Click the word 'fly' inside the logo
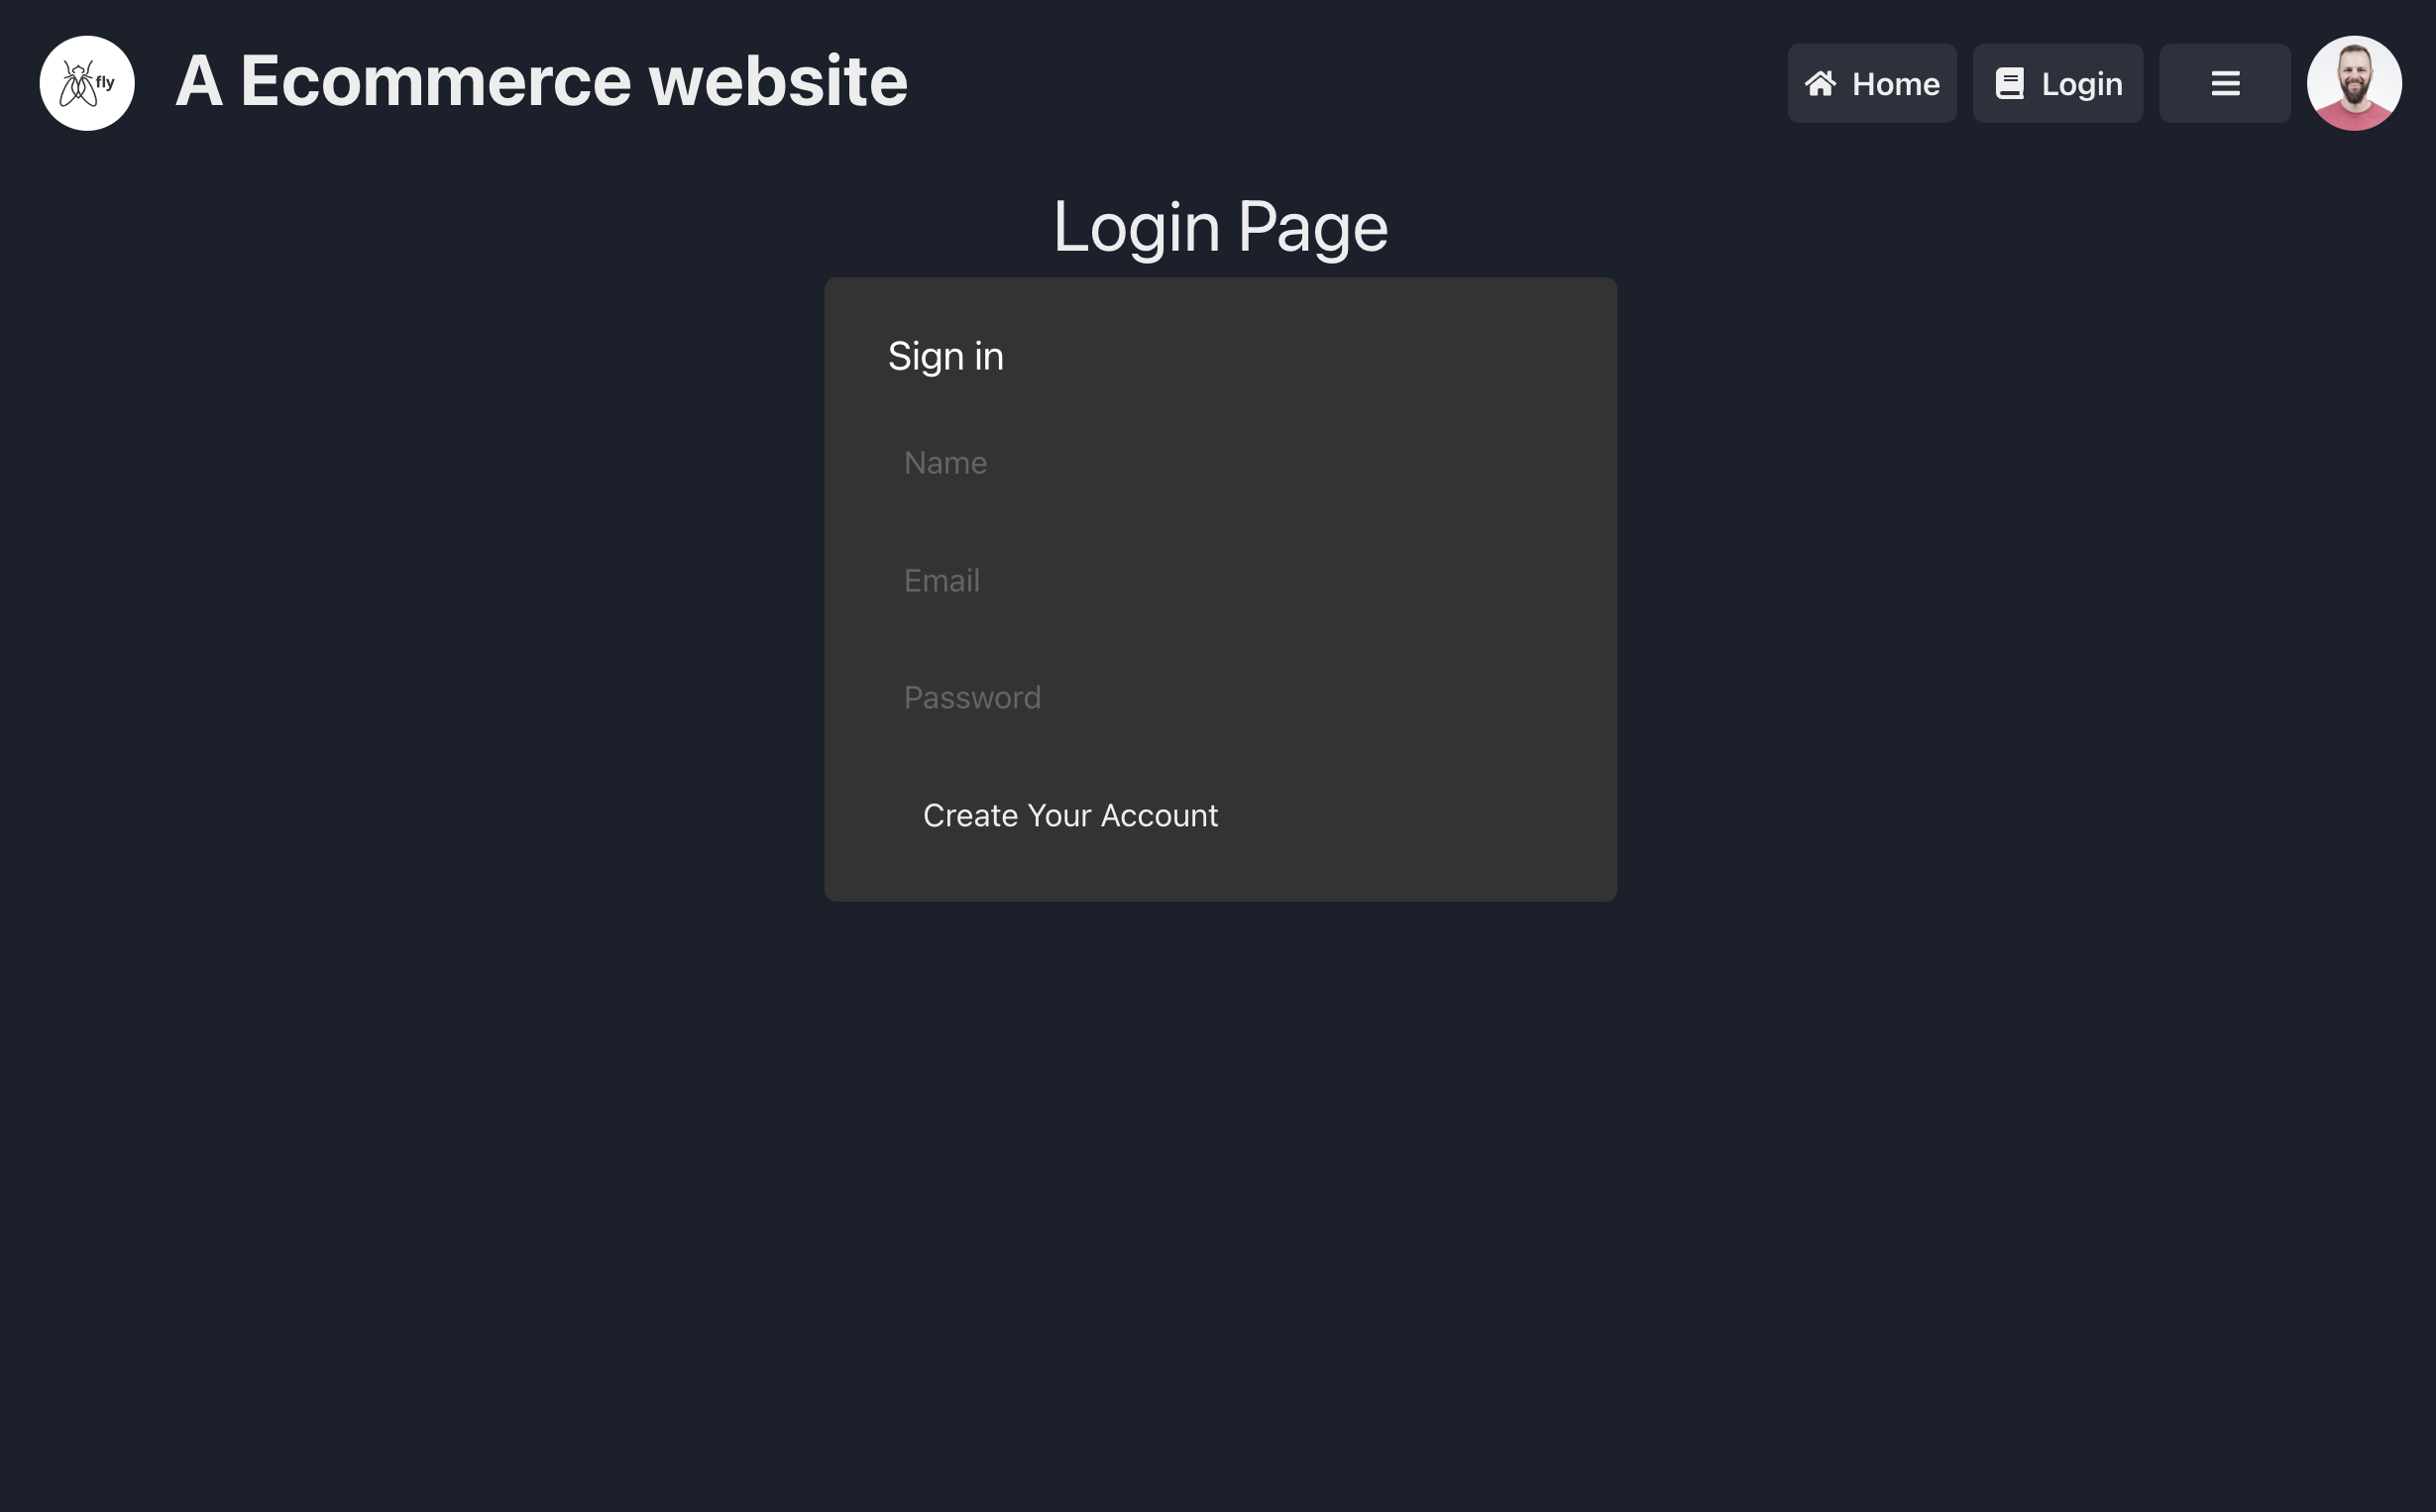Image resolution: width=2436 pixels, height=1512 pixels. tap(105, 83)
